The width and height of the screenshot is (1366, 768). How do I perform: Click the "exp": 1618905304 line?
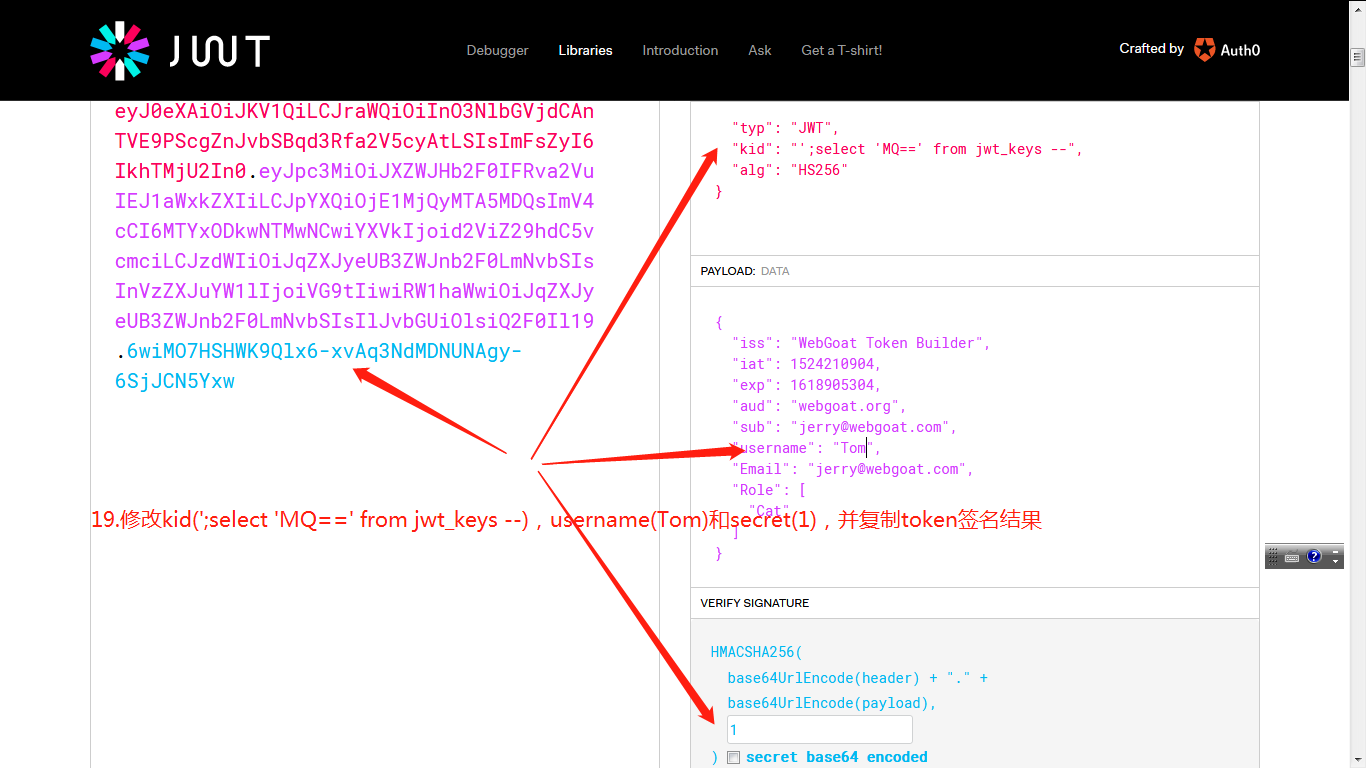point(807,385)
